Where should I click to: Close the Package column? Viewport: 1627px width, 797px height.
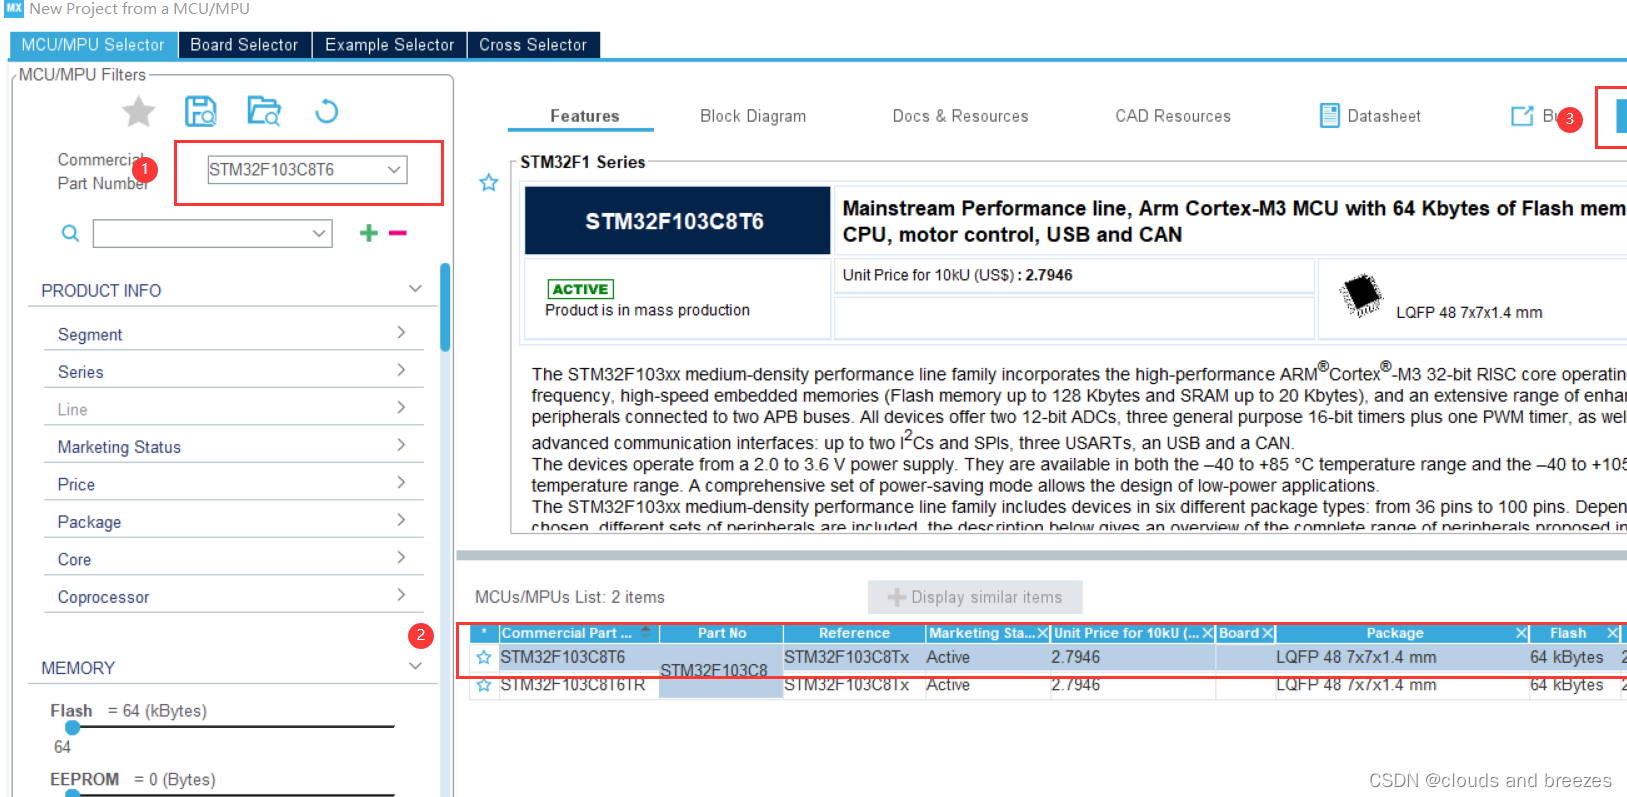[x=1521, y=633]
